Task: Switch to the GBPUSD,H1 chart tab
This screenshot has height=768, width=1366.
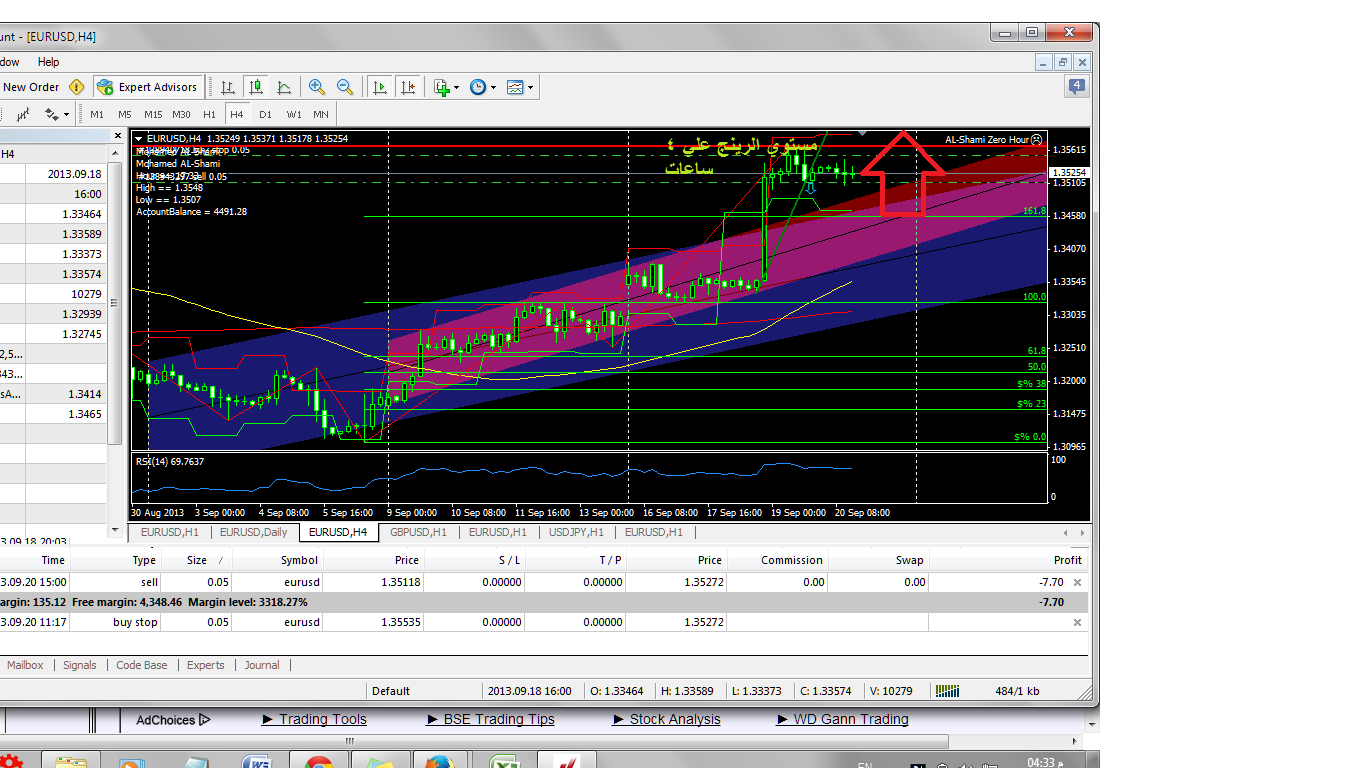Action: coord(418,532)
